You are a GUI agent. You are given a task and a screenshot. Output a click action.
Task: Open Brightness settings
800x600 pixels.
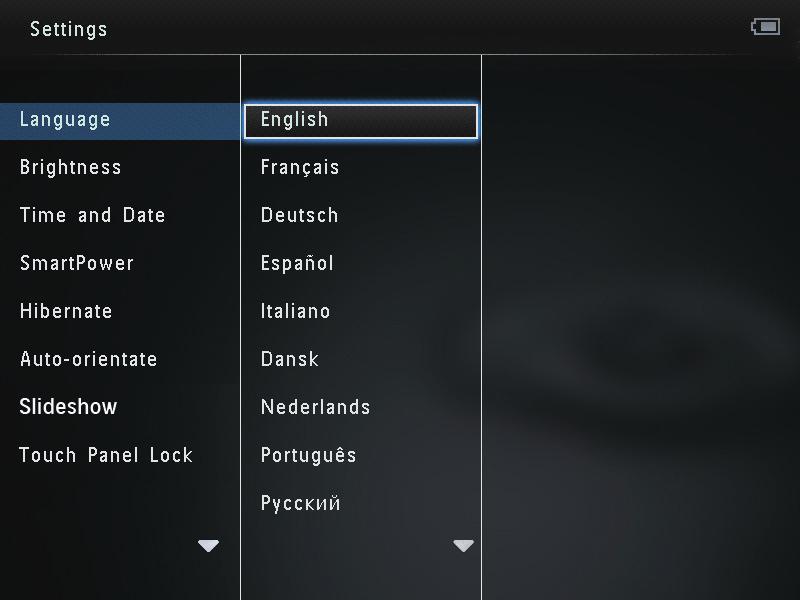pyautogui.click(x=70, y=167)
